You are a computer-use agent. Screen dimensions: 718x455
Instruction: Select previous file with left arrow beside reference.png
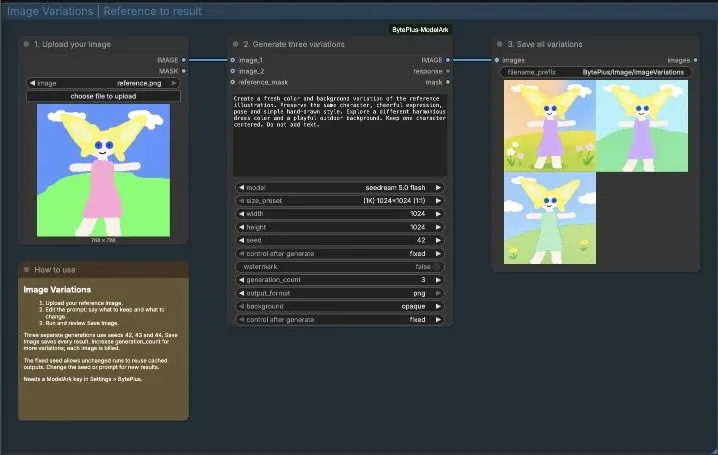tap(32, 83)
